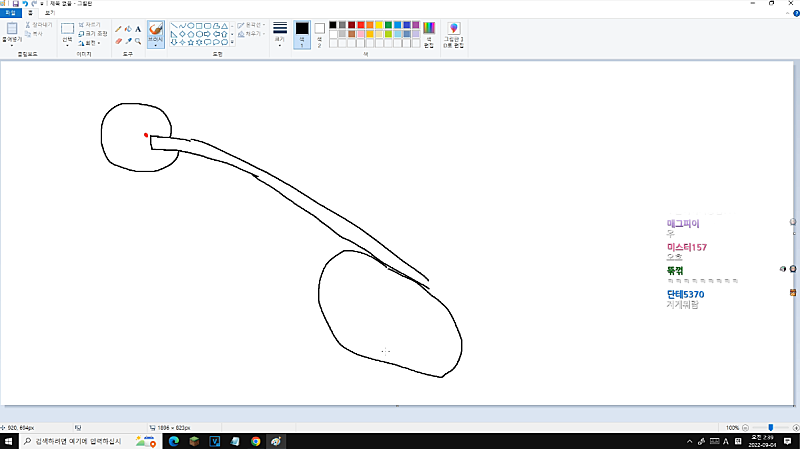Click the Save icon in title bar
The width and height of the screenshot is (800, 449).
point(14,4)
